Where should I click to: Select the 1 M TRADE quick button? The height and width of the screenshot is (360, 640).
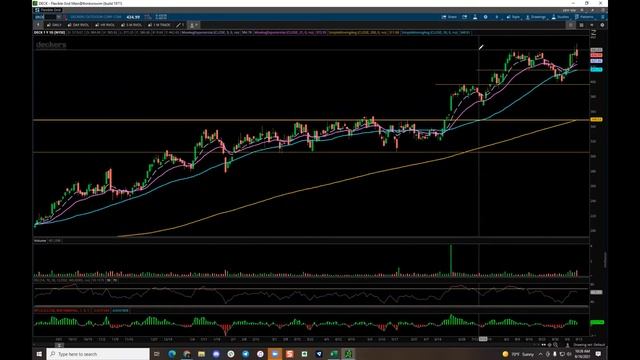[x=159, y=25]
